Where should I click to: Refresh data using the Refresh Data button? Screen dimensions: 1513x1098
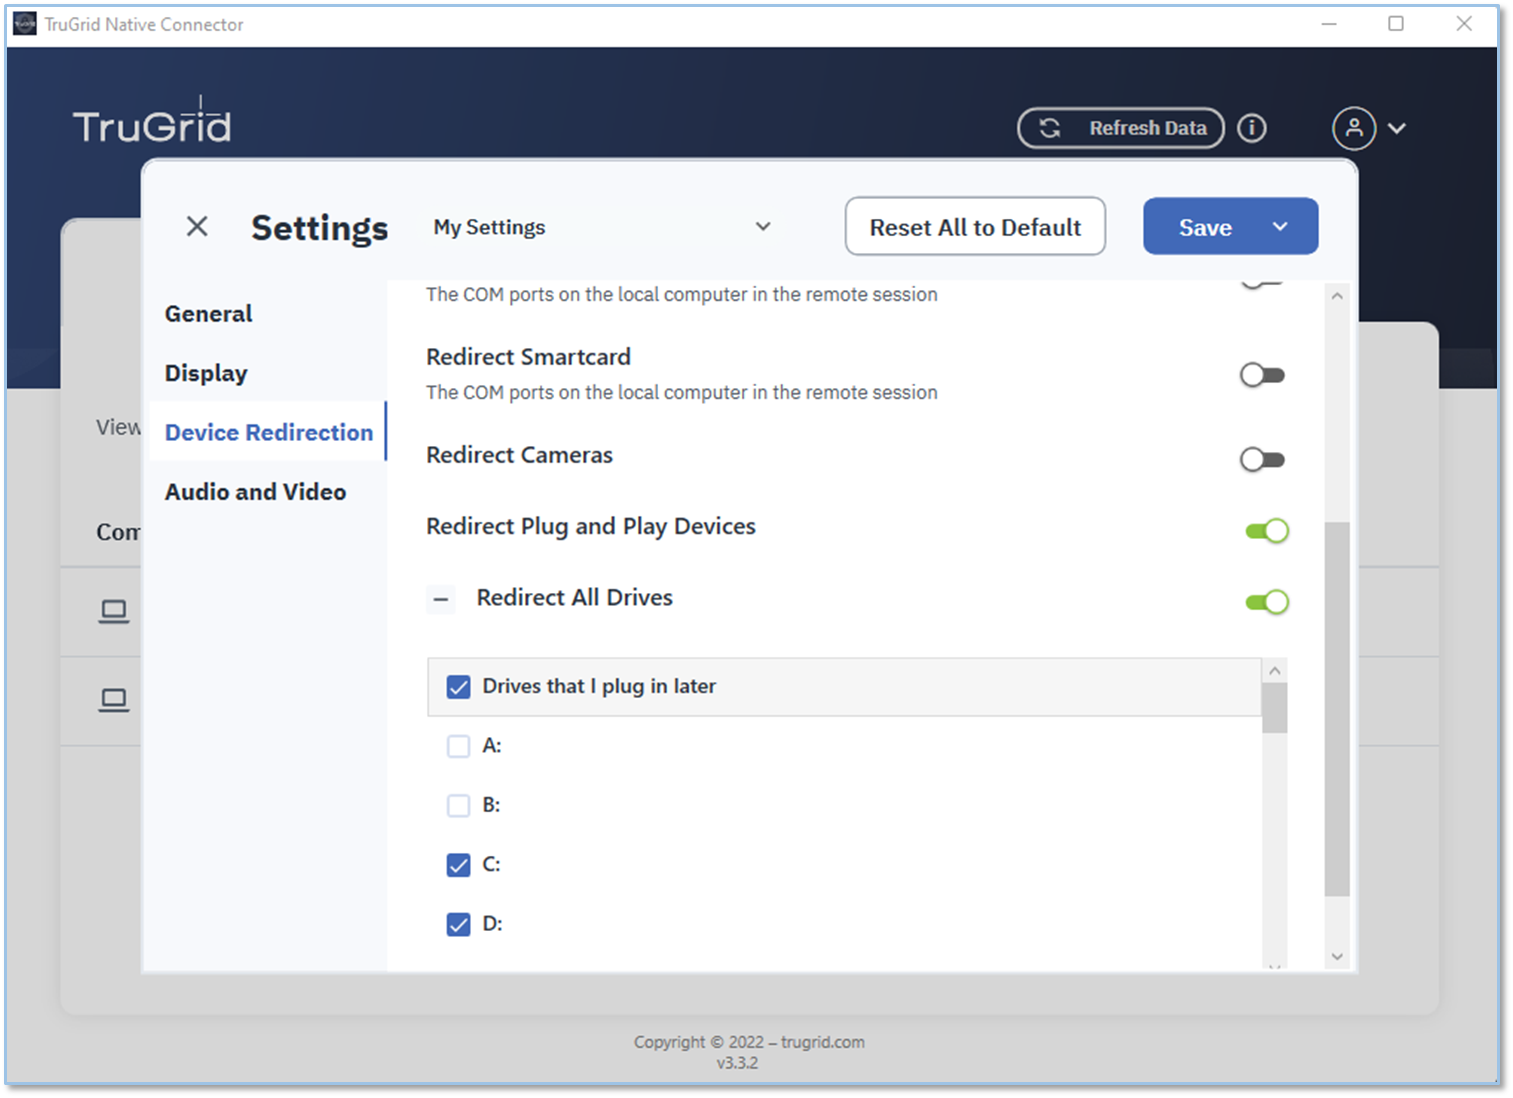tap(1121, 128)
